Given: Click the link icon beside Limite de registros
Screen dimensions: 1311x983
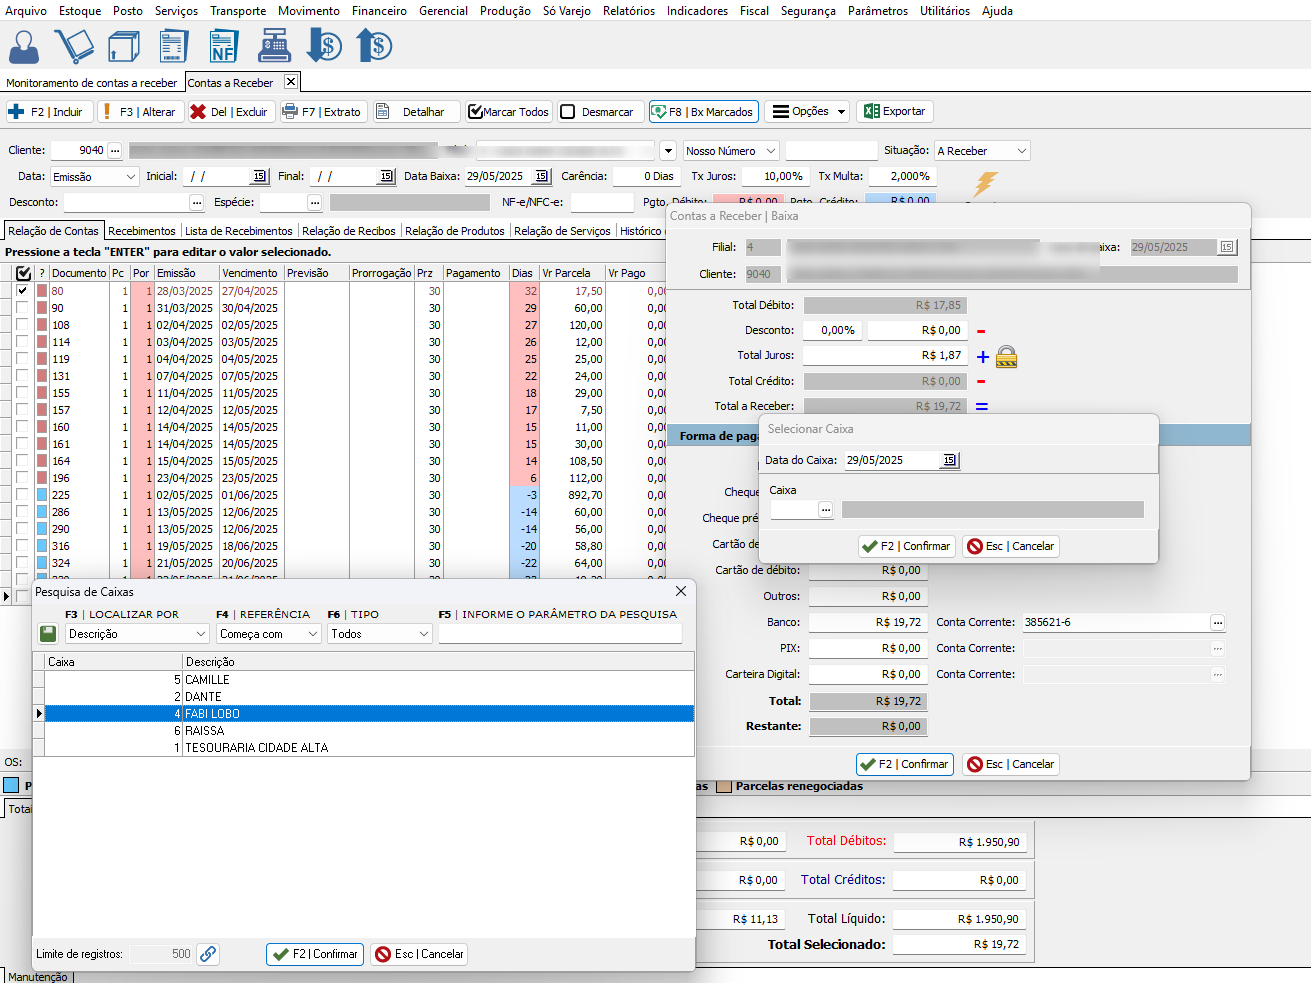Looking at the screenshot, I should [x=208, y=954].
